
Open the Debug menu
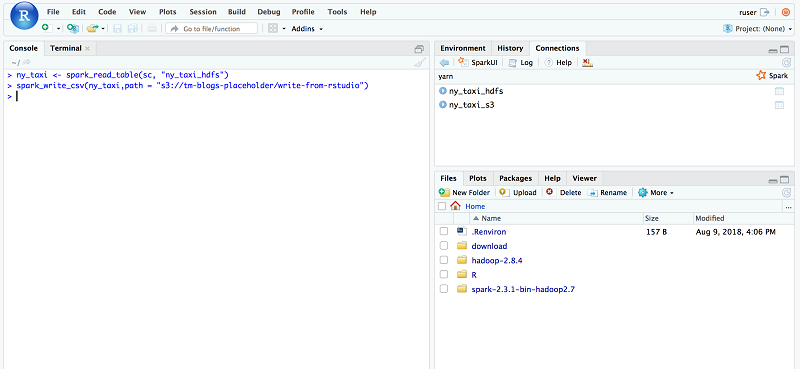coord(269,12)
